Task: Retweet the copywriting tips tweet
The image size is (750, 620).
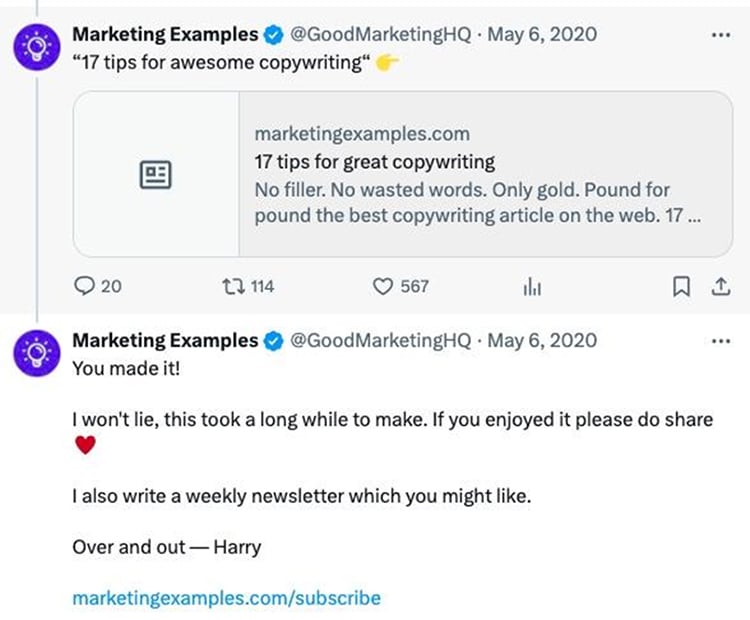Action: pos(231,287)
